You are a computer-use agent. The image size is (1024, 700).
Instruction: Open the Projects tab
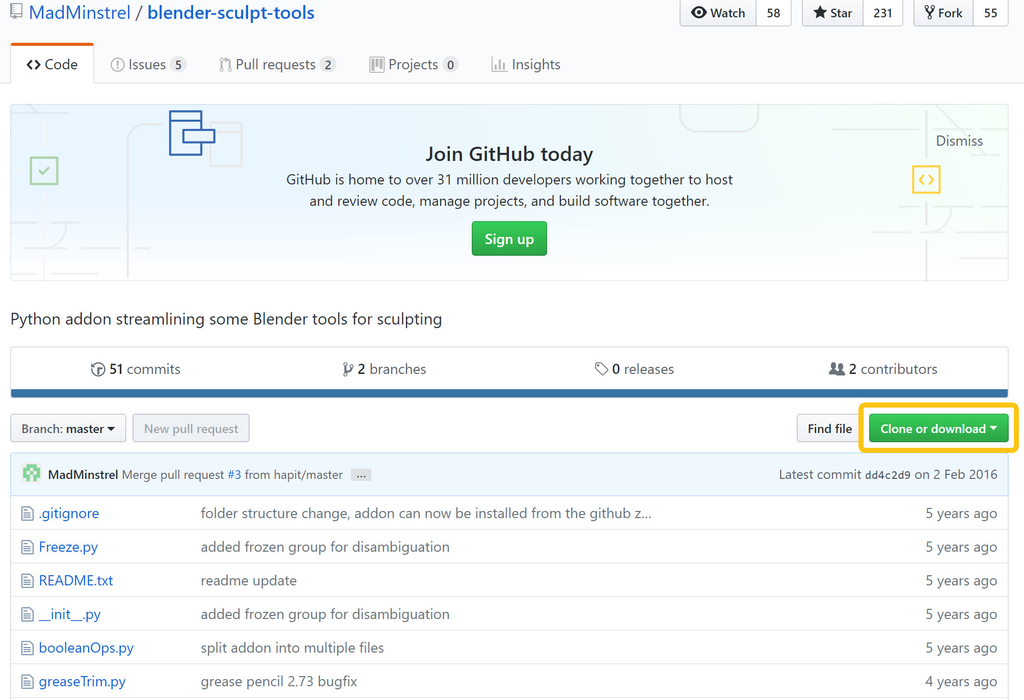413,64
